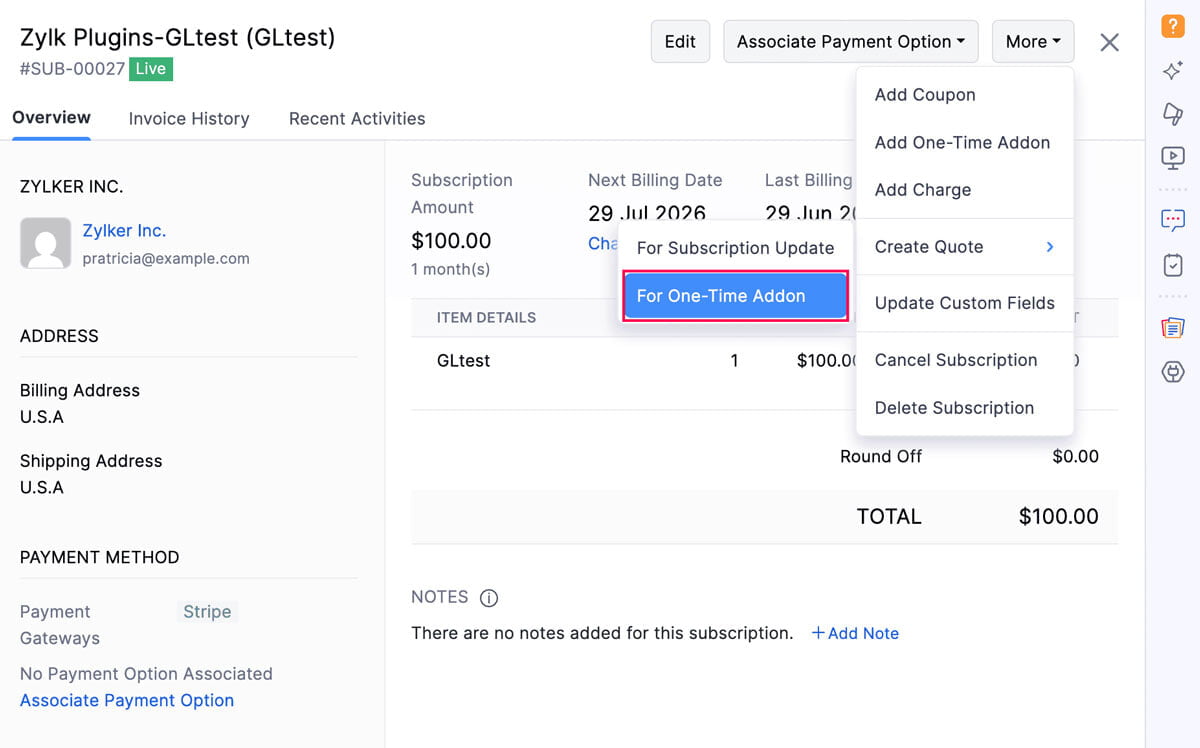Click No Payment Option Associated text

tap(146, 674)
